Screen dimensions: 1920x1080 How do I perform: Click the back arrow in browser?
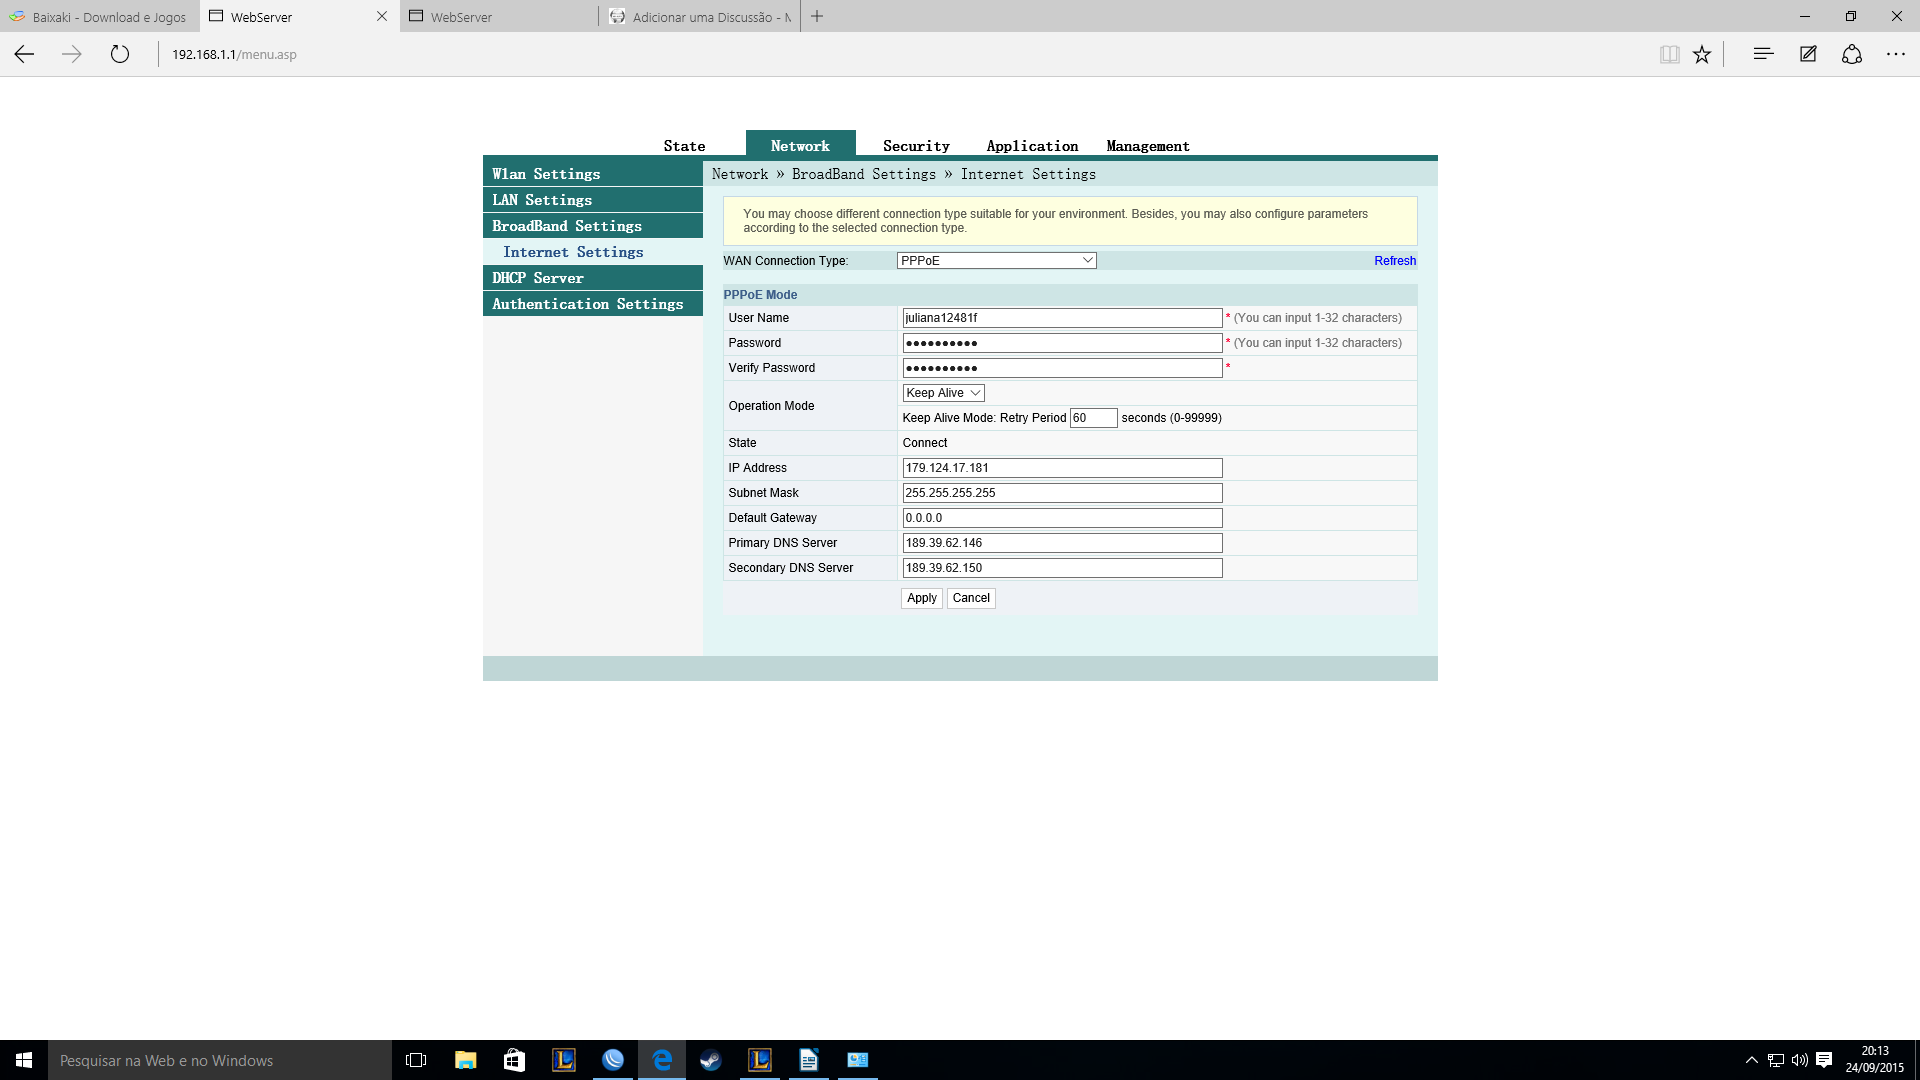point(24,54)
